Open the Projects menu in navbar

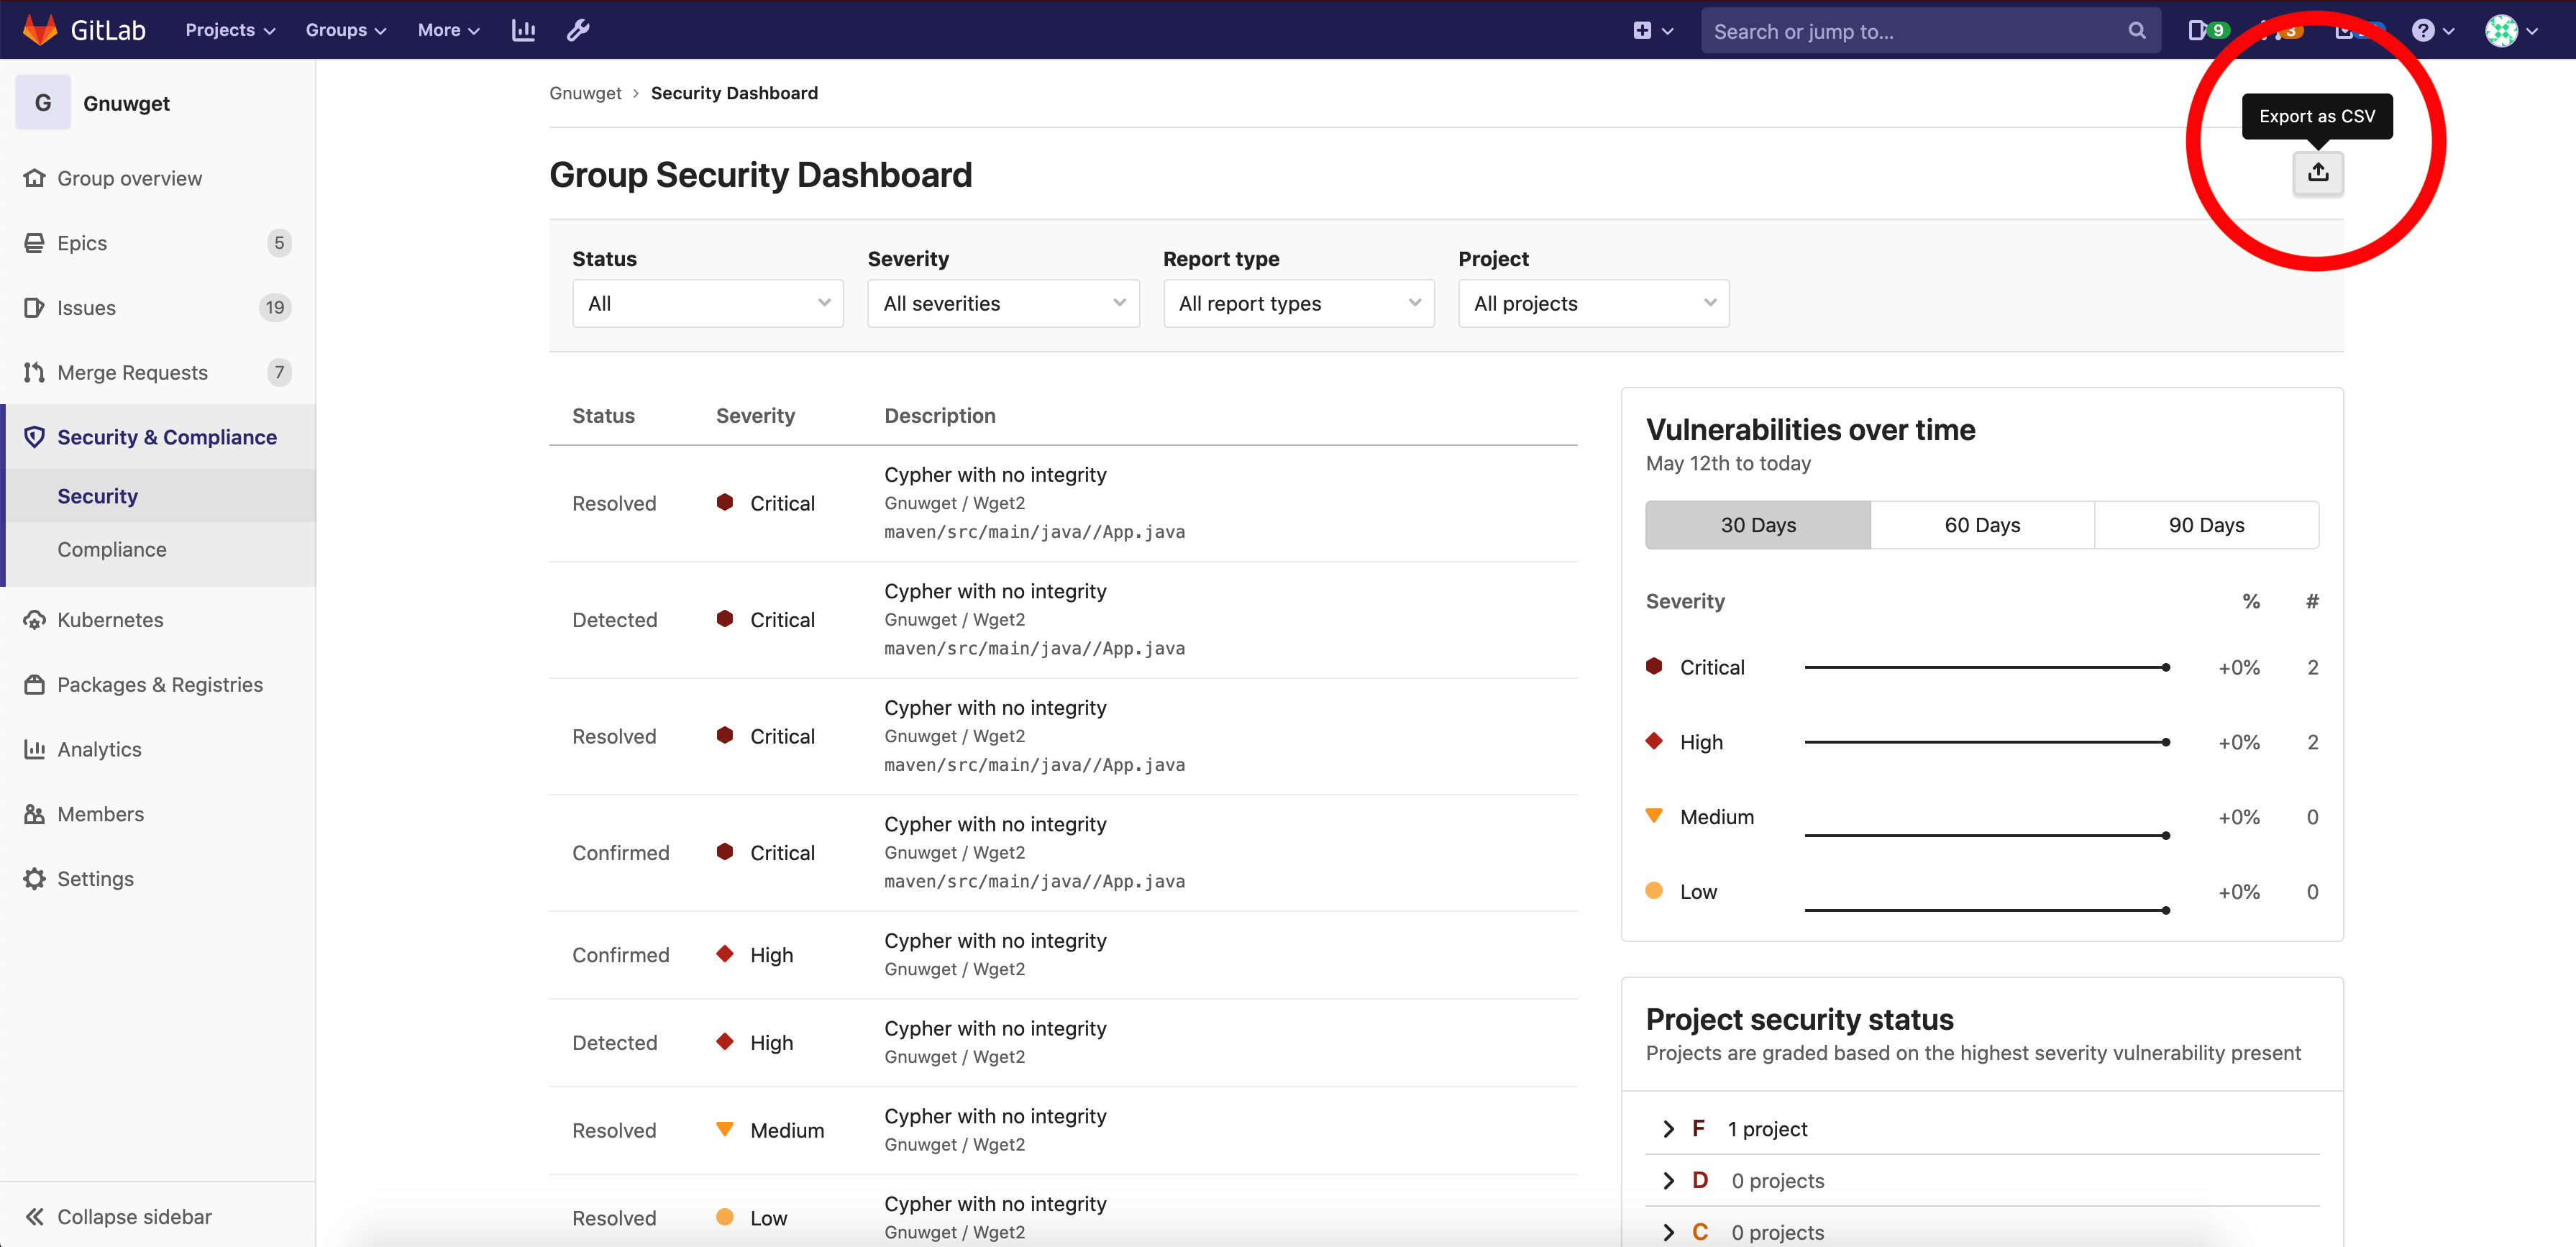point(229,30)
